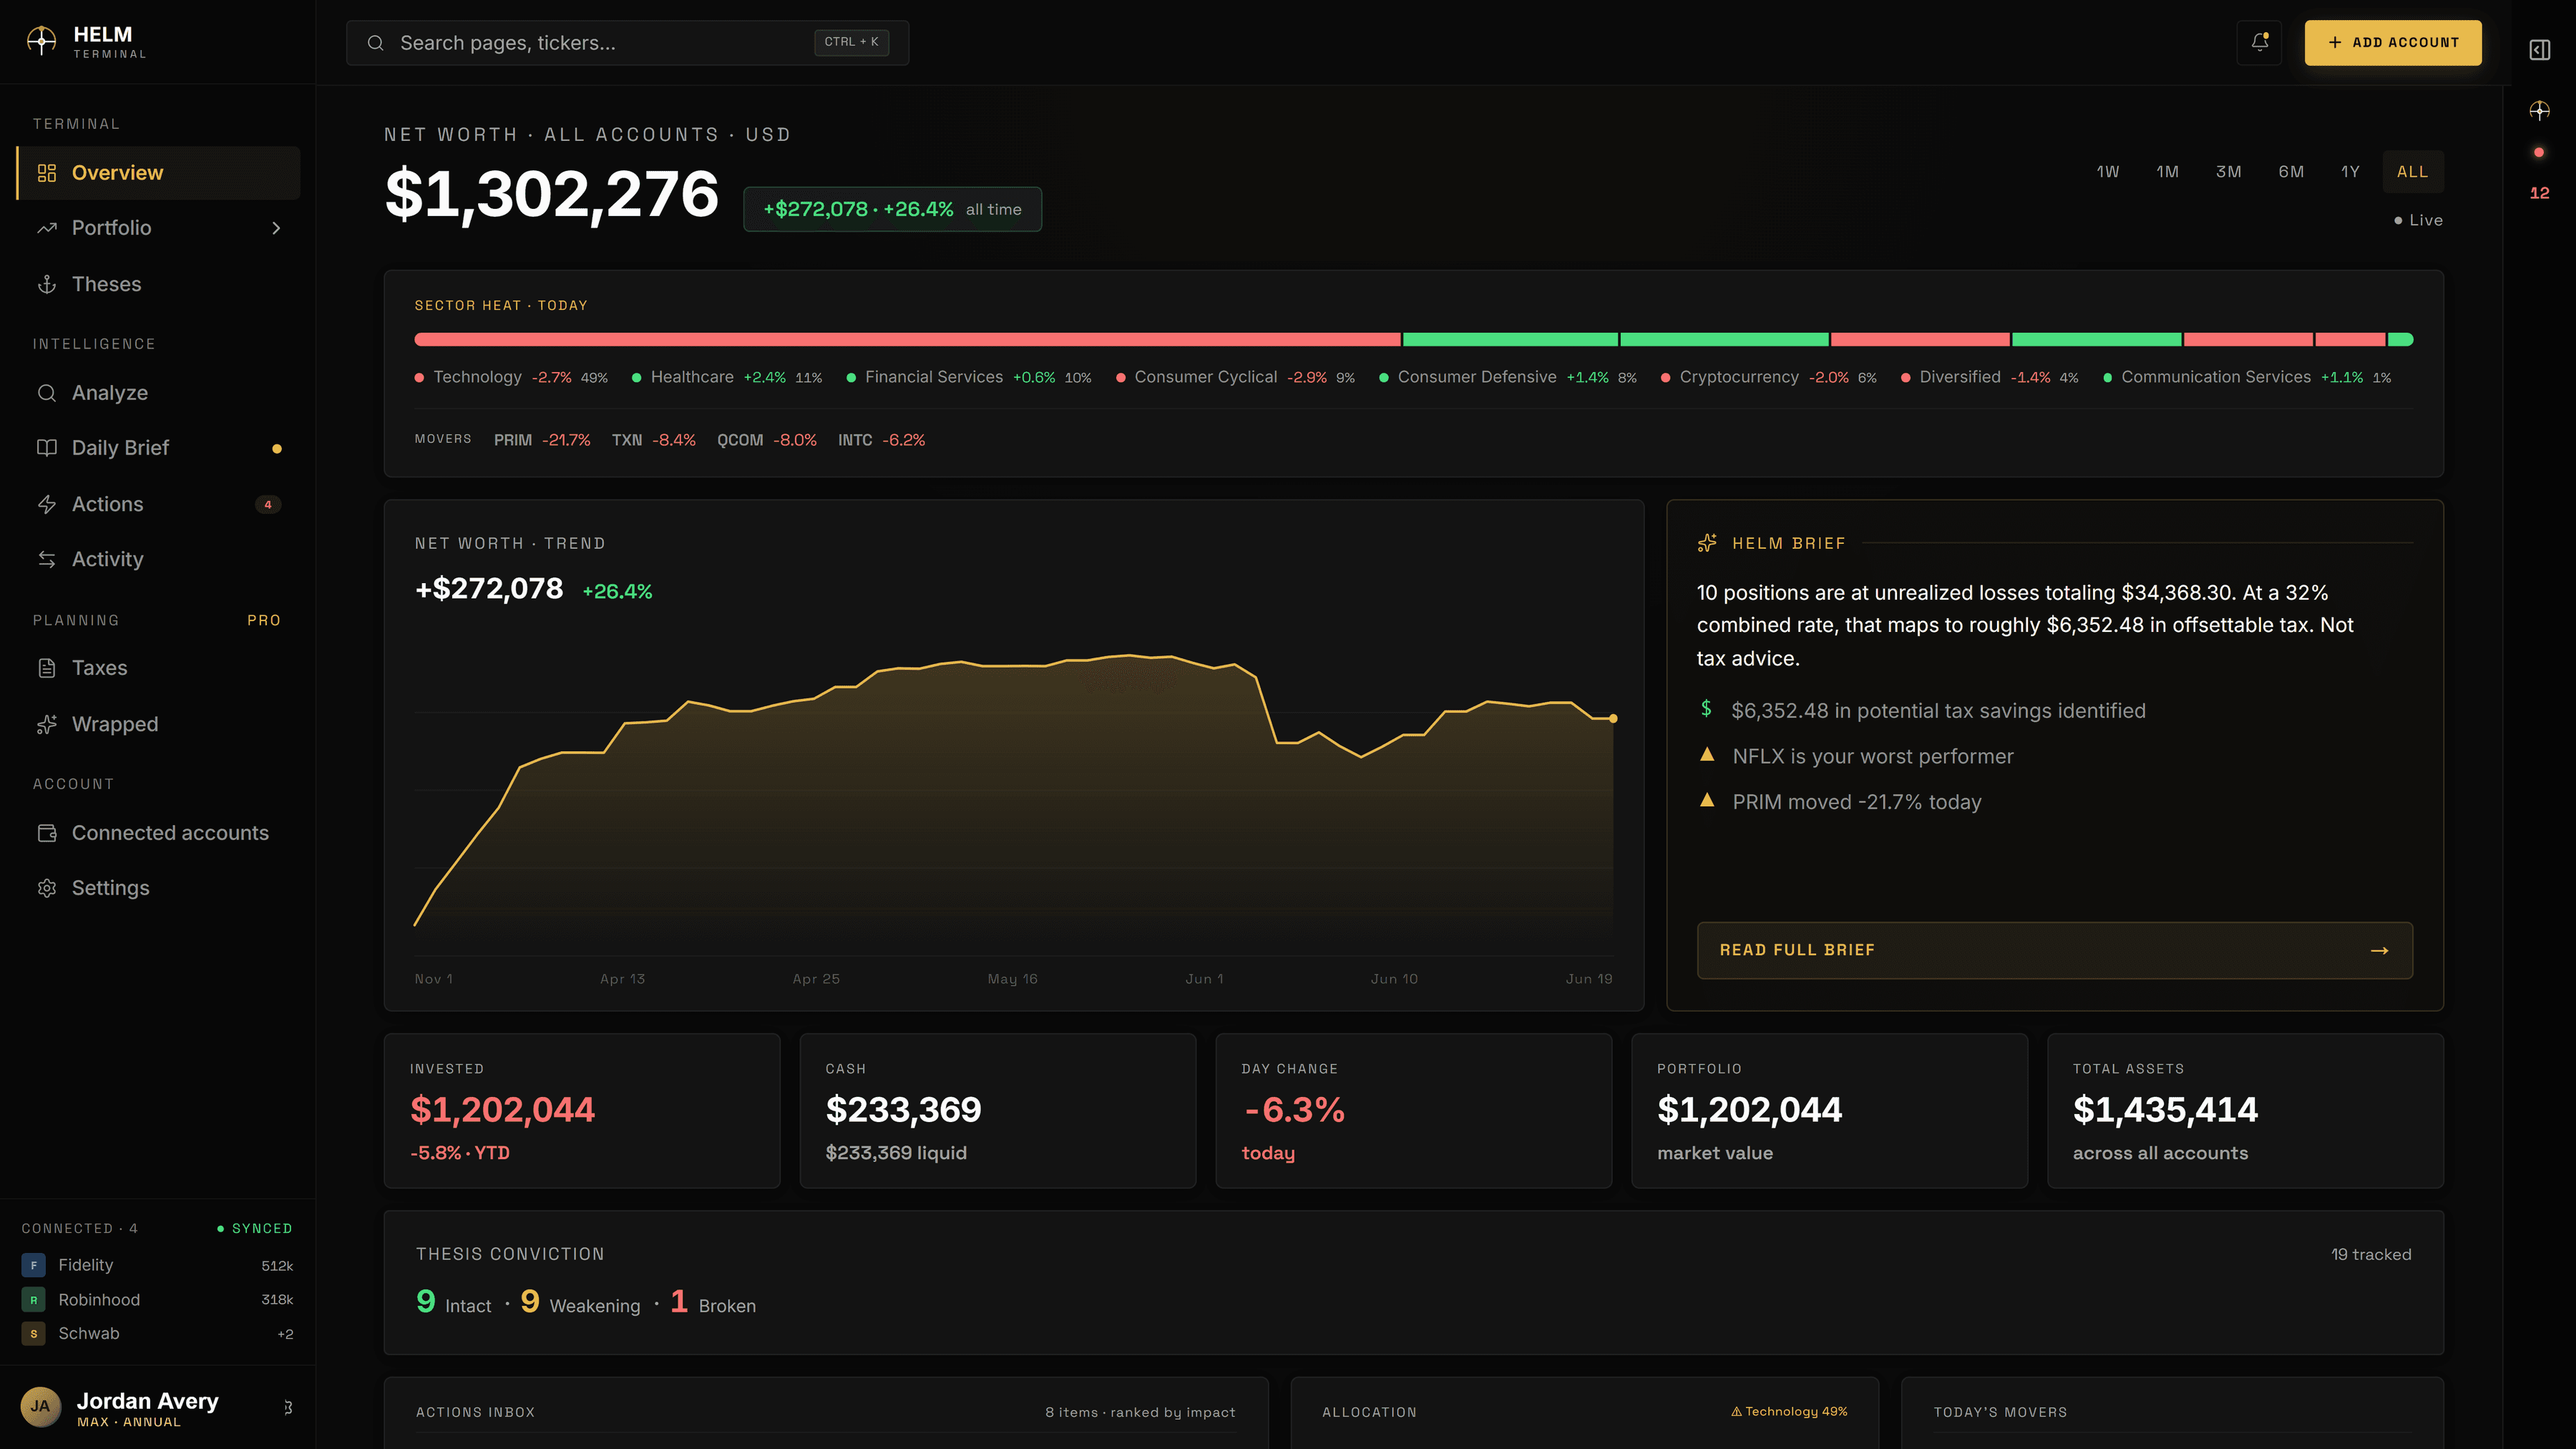Viewport: 2576px width, 1449px height.
Task: Click the latest data point on trend chart
Action: 1613,718
